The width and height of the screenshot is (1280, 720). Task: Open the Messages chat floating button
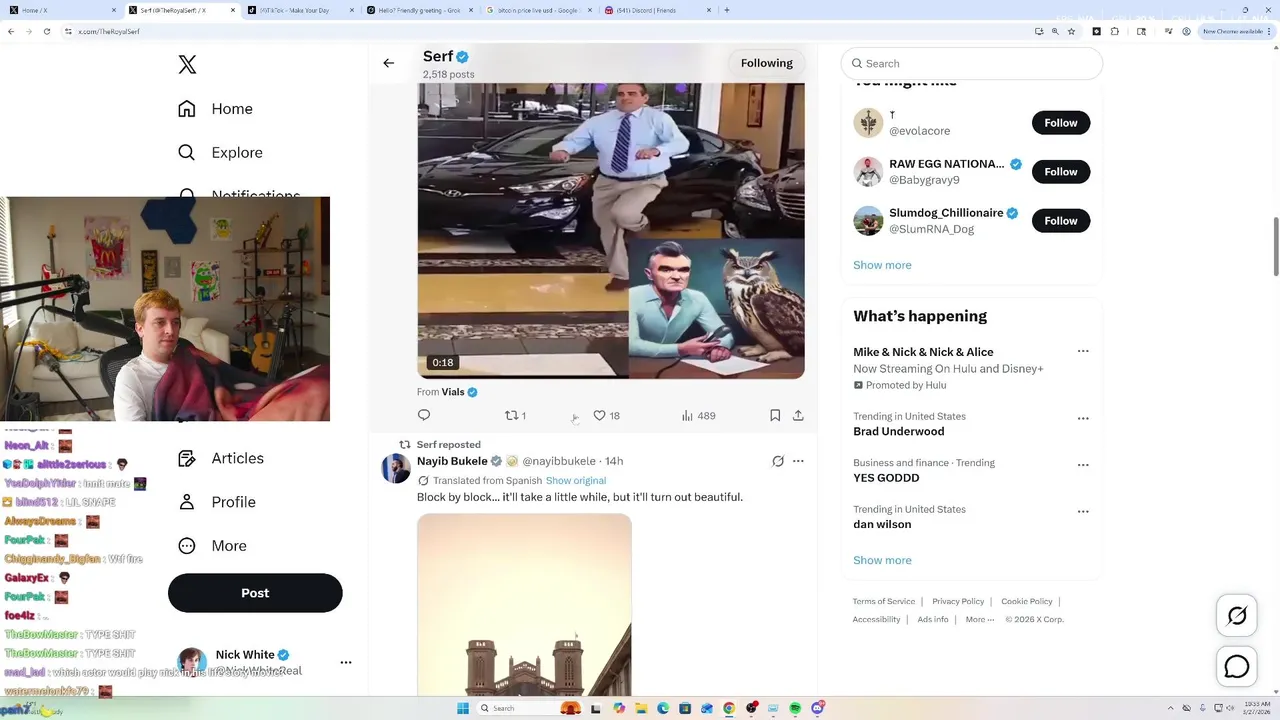click(1237, 666)
